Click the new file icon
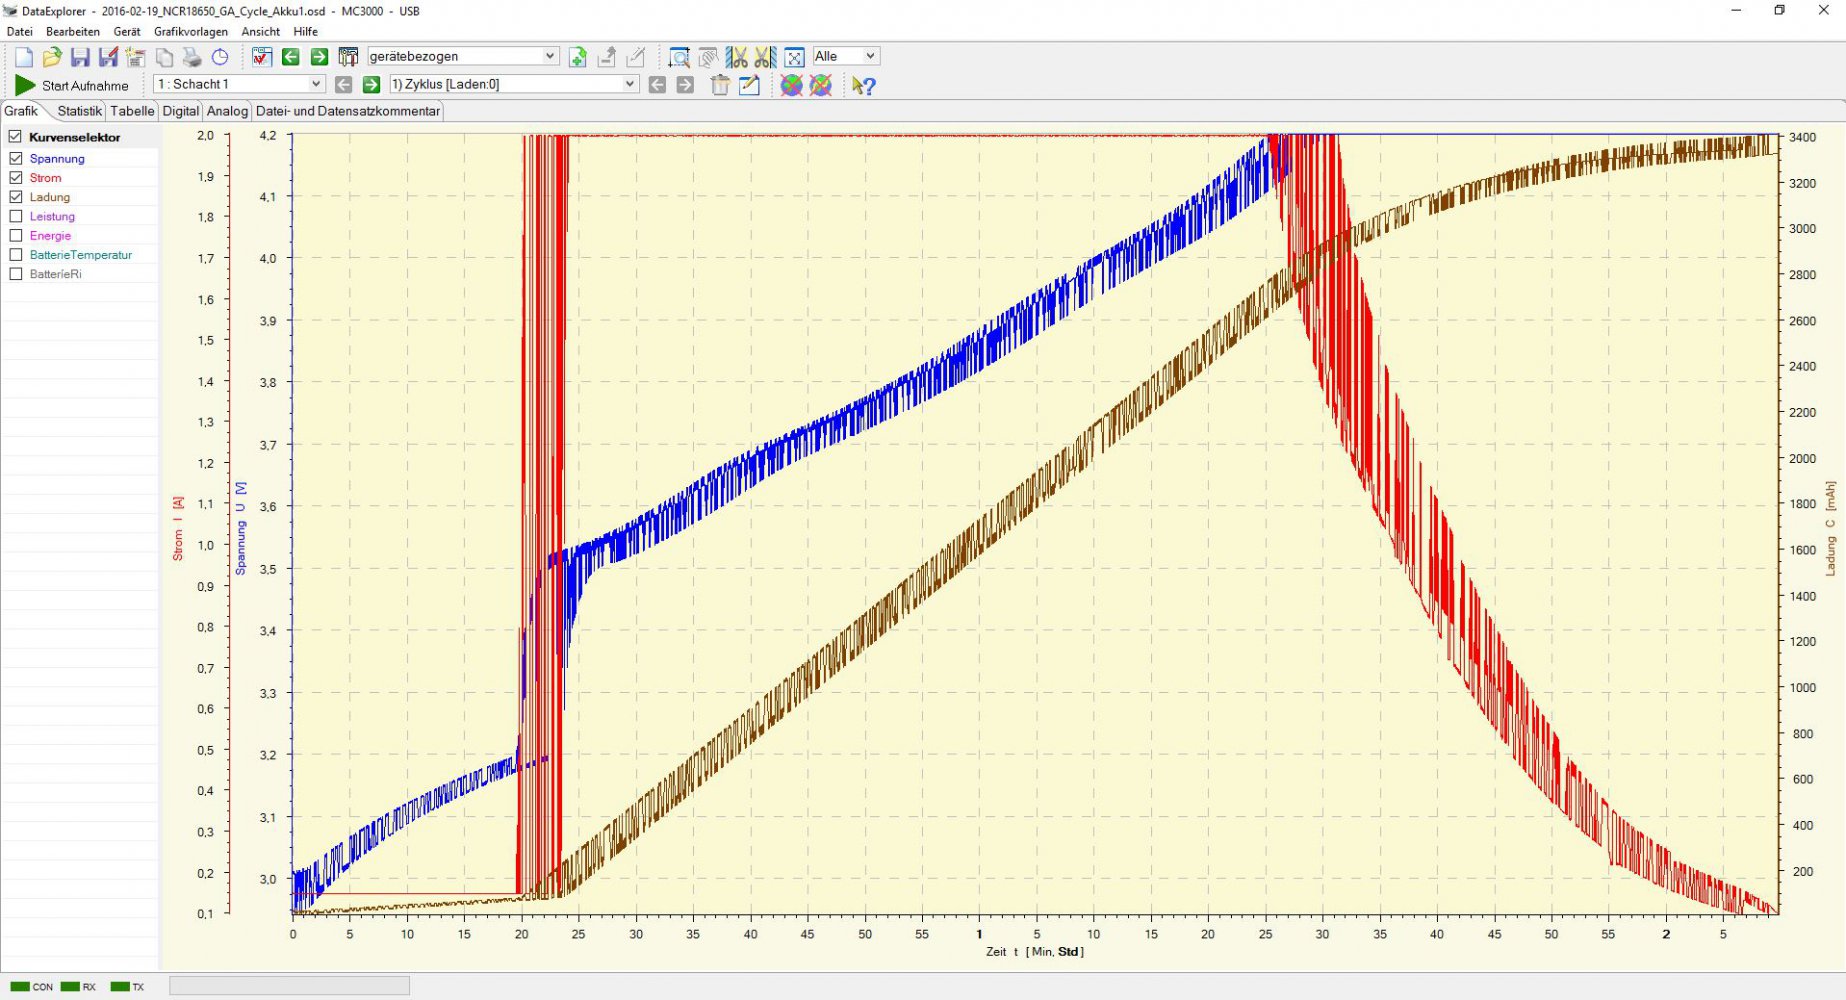 pyautogui.click(x=24, y=57)
